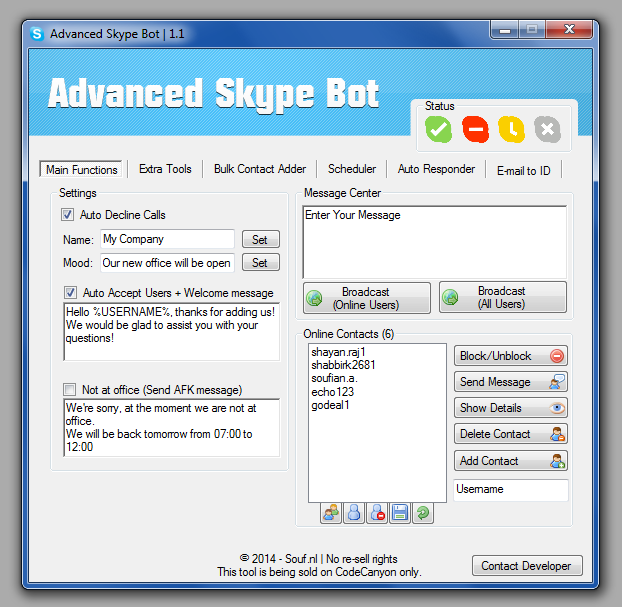This screenshot has height=607, width=622.
Task: Go to the Auto Responder tab
Action: point(436,169)
